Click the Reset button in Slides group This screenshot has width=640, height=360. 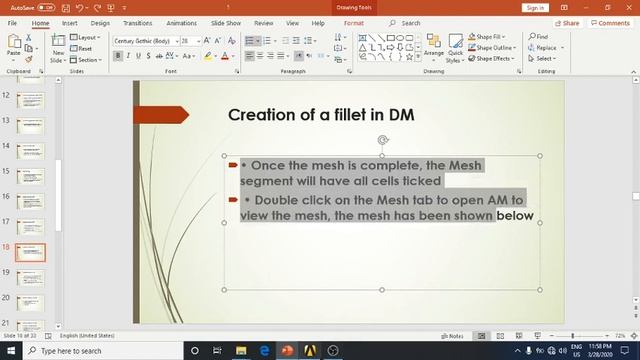[x=81, y=49]
